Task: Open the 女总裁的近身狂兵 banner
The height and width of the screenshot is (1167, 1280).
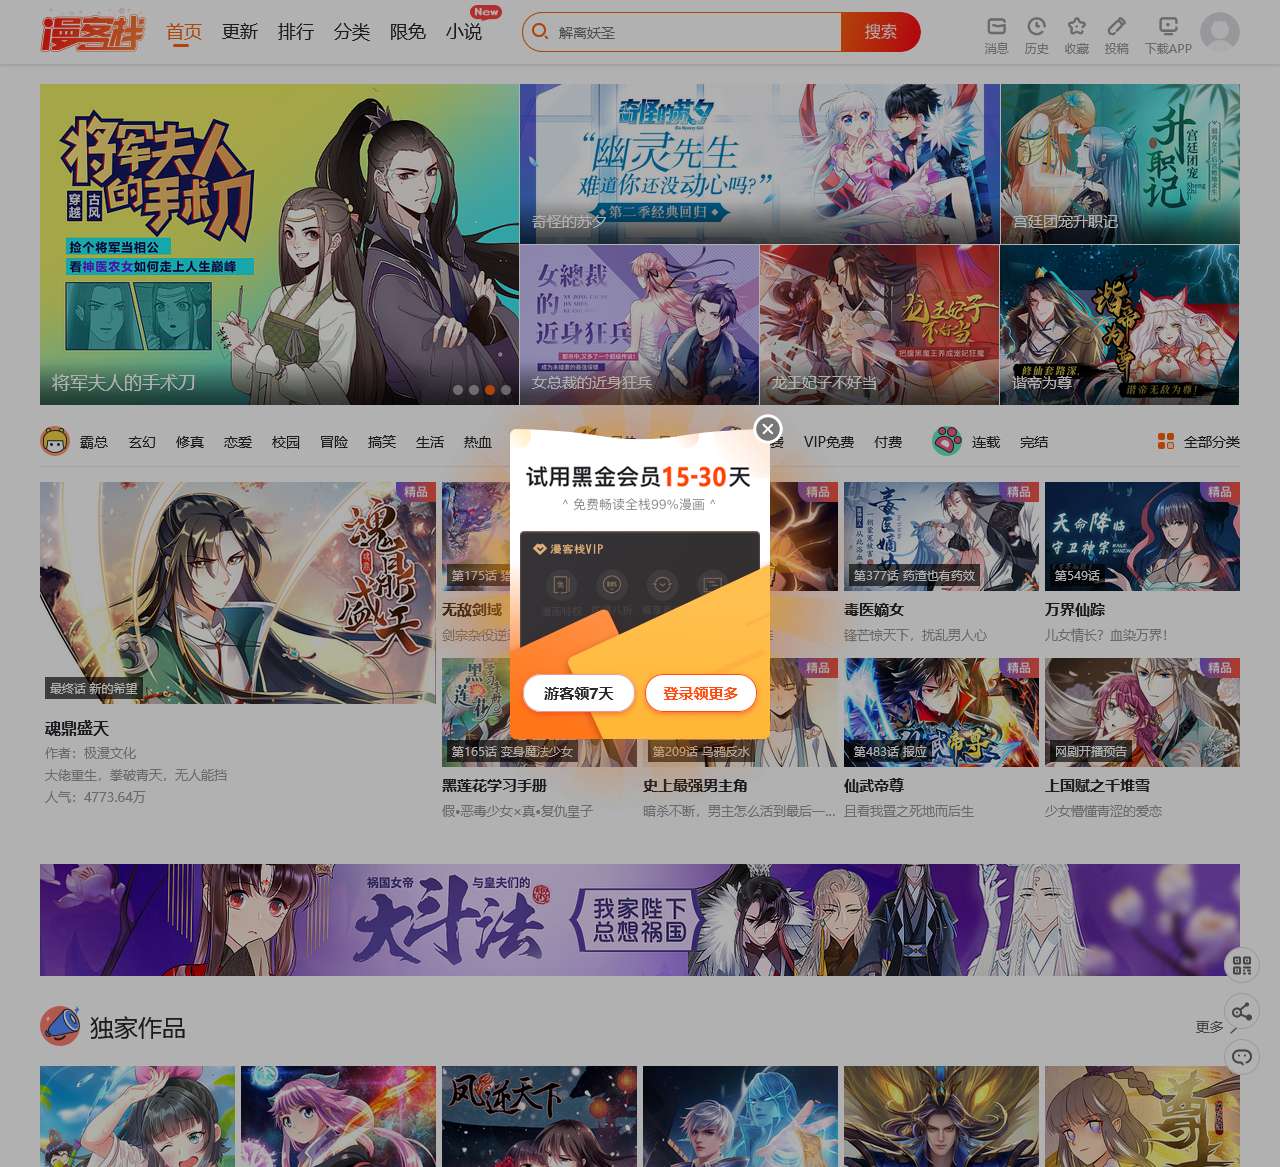Action: pyautogui.click(x=639, y=325)
